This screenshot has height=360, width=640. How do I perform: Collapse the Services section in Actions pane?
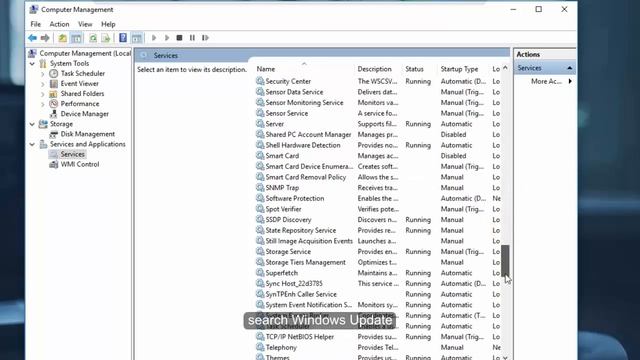(x=569, y=68)
